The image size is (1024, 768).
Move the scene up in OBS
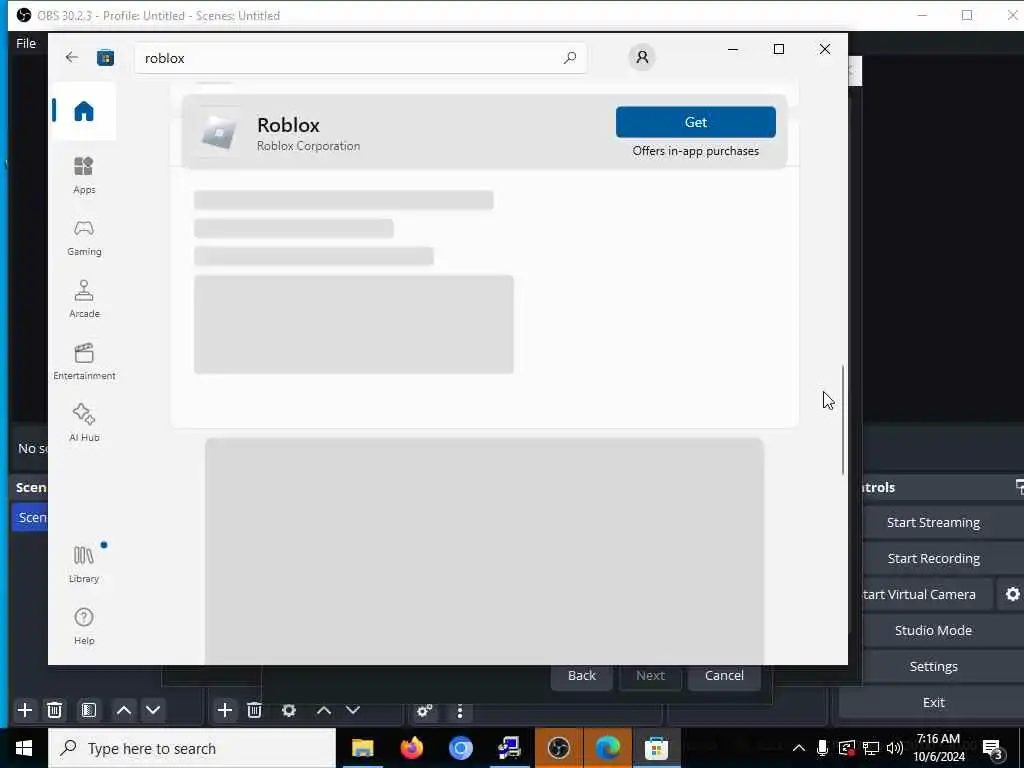pos(123,710)
